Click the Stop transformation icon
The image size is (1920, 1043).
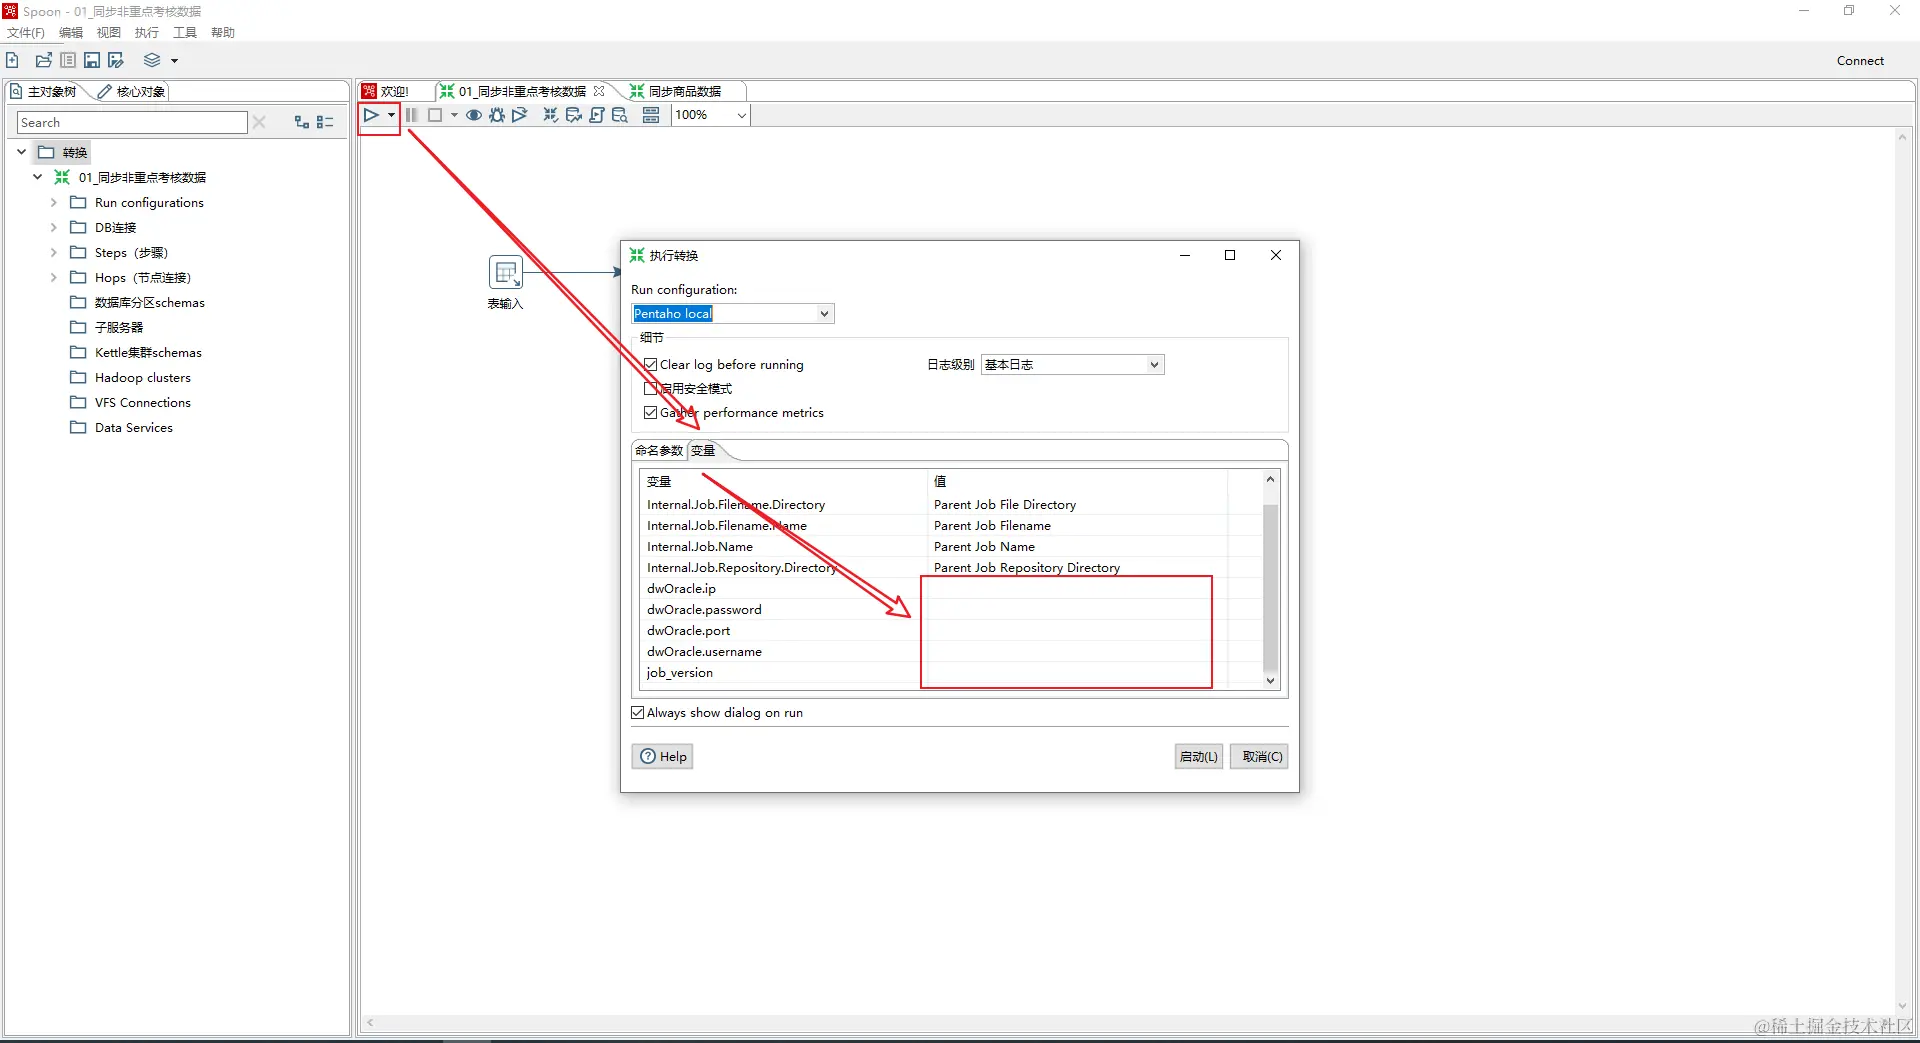[x=435, y=115]
